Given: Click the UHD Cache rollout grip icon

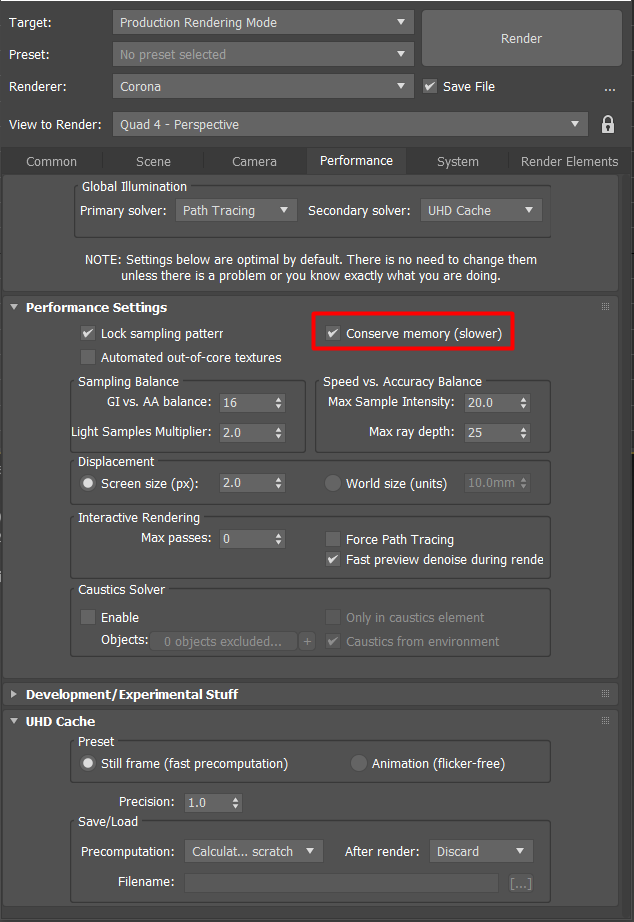Looking at the screenshot, I should pos(605,721).
